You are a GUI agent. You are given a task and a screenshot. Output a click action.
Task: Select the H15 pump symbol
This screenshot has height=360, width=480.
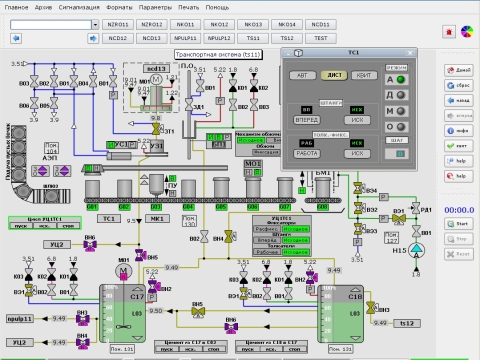pyautogui.click(x=416, y=250)
